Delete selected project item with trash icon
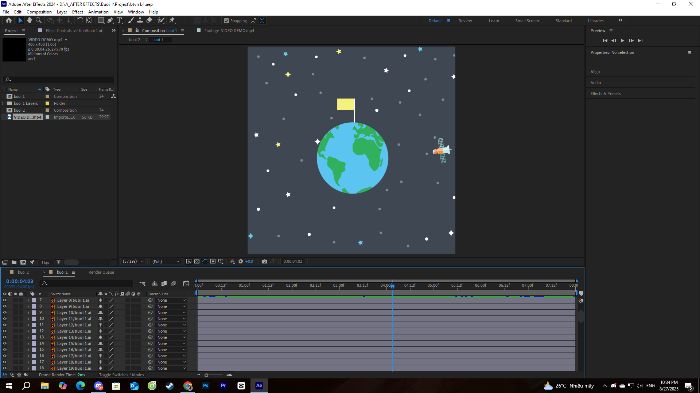The image size is (700, 393). (x=58, y=262)
